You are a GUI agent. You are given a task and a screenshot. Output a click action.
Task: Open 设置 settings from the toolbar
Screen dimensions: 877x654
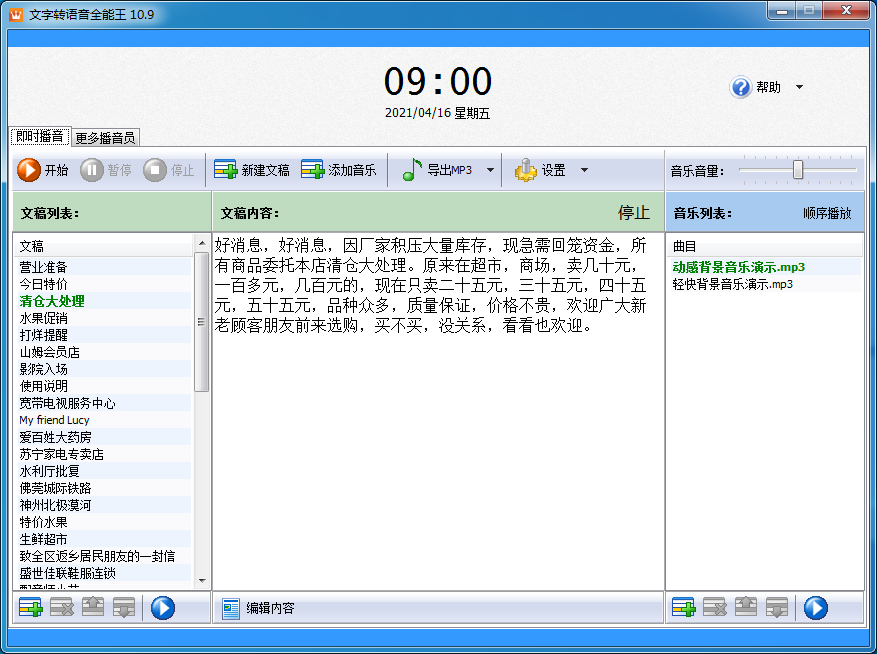pyautogui.click(x=542, y=170)
